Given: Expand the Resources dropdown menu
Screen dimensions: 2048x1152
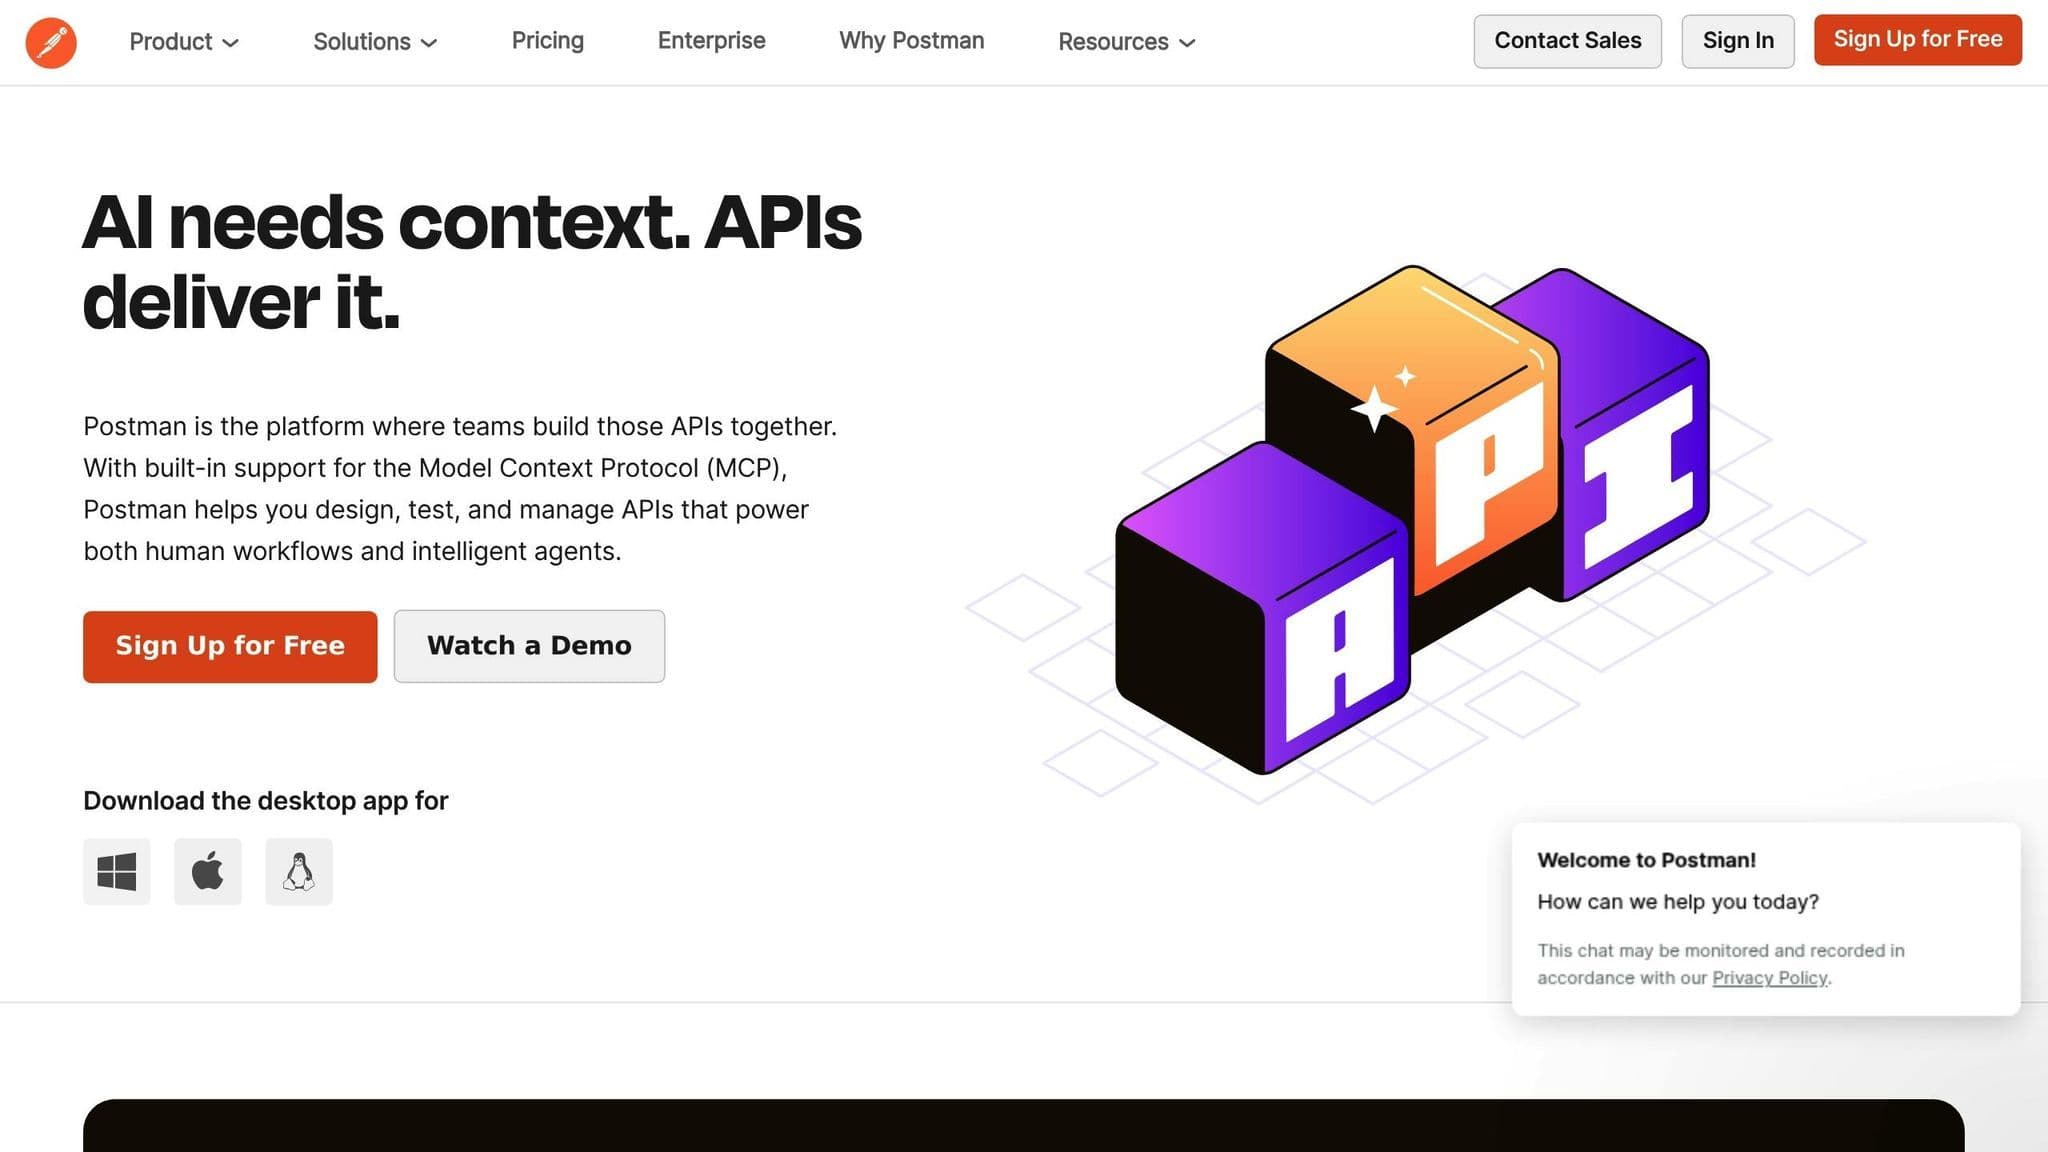Looking at the screenshot, I should (x=1127, y=42).
